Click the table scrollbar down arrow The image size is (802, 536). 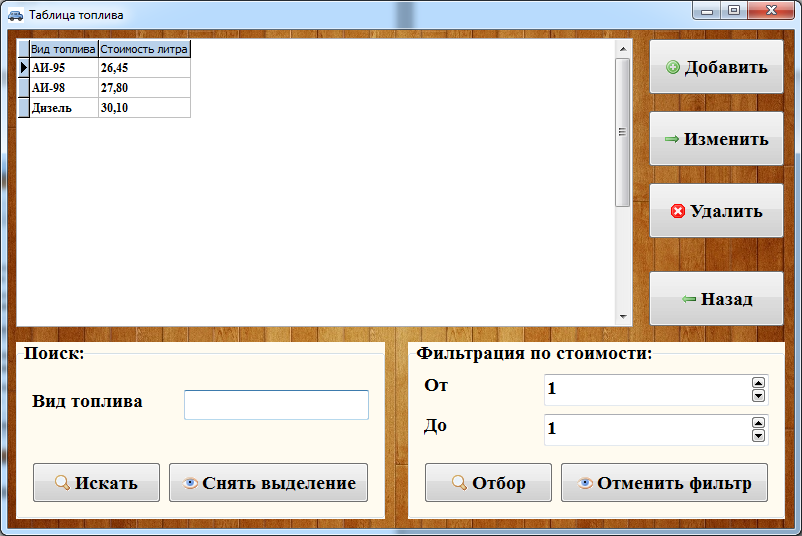622,317
